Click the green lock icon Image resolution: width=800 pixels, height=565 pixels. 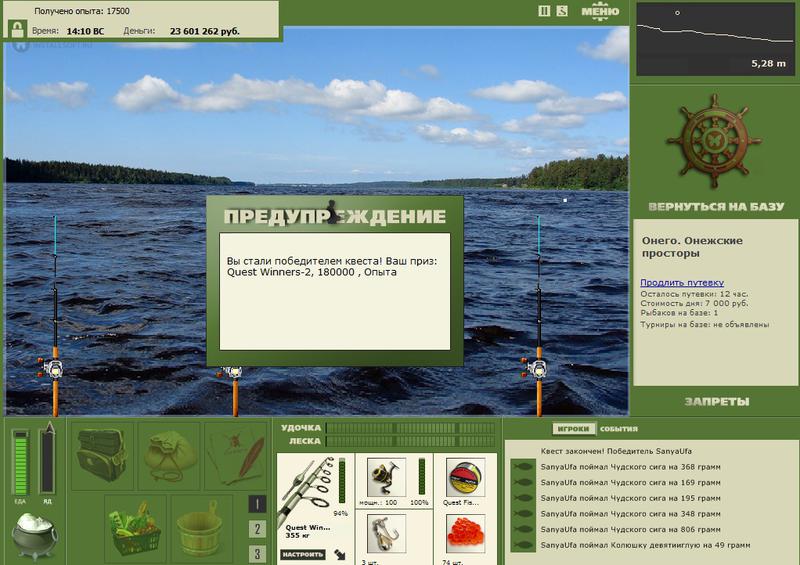point(18,29)
